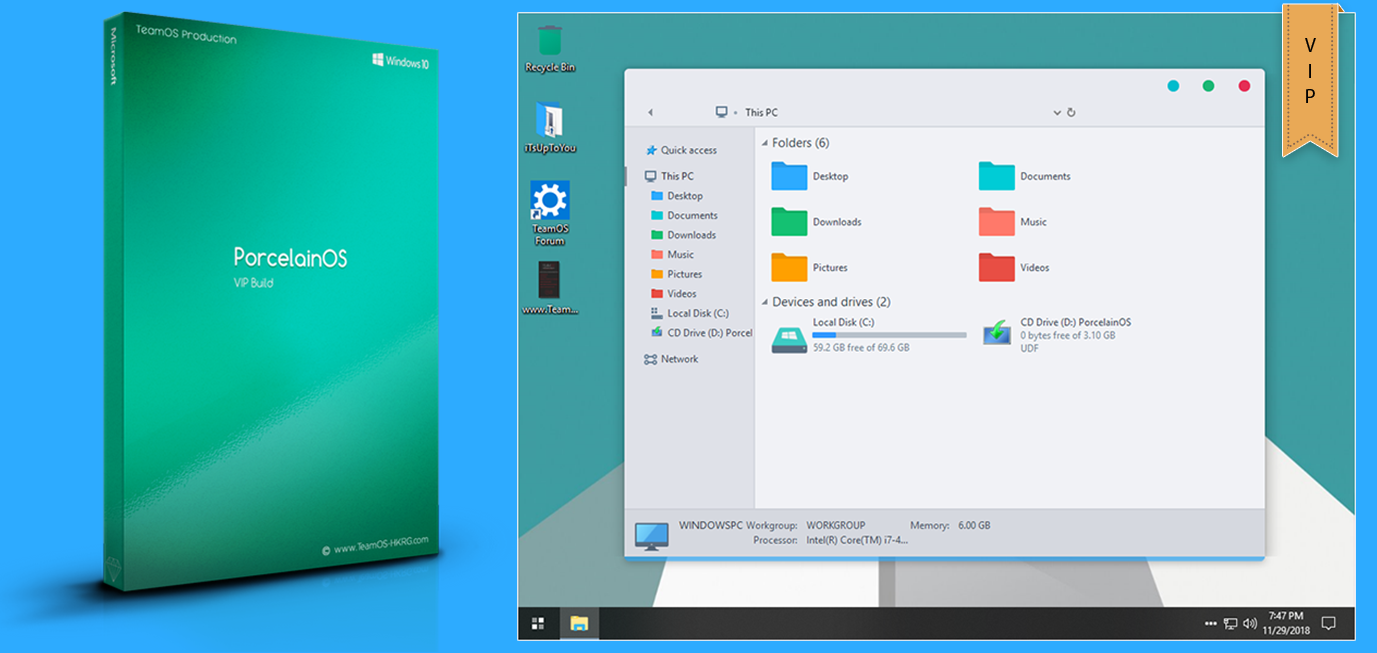Open the network tray icon

[x=1230, y=624]
